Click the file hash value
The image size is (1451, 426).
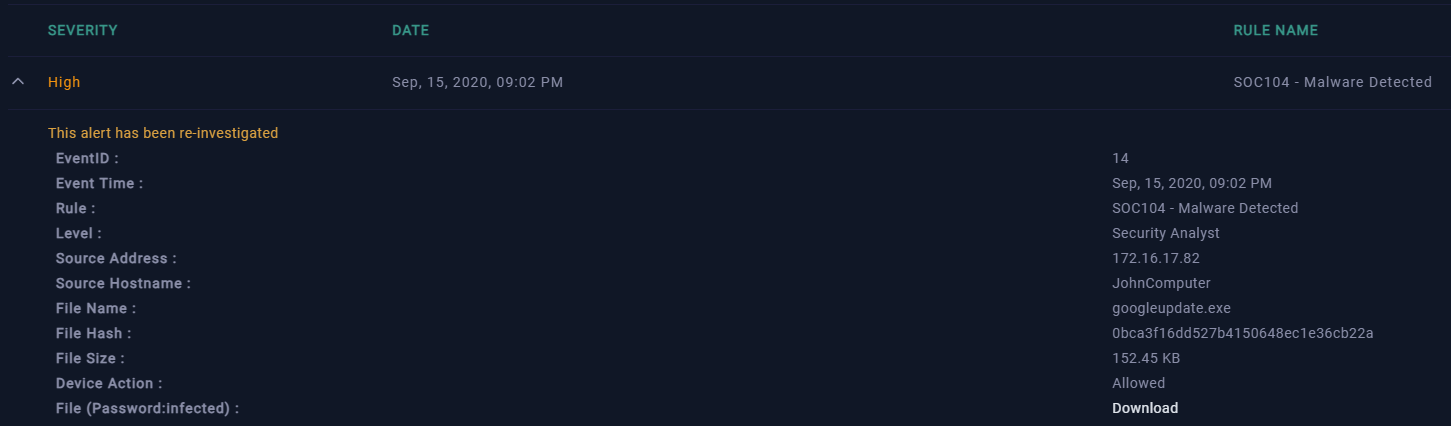1242,333
